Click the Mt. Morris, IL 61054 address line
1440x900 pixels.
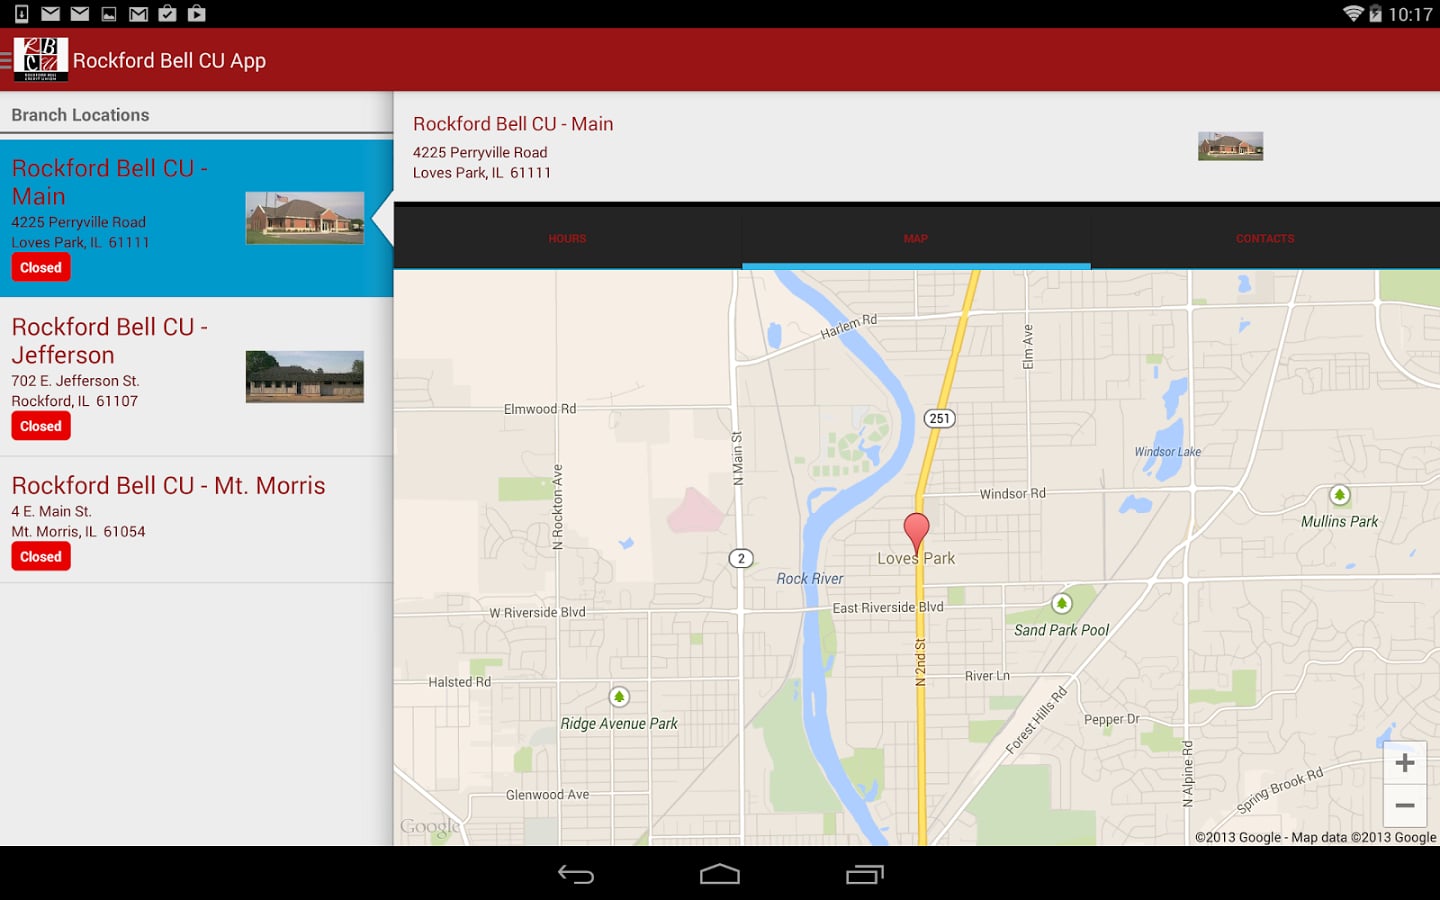point(78,532)
